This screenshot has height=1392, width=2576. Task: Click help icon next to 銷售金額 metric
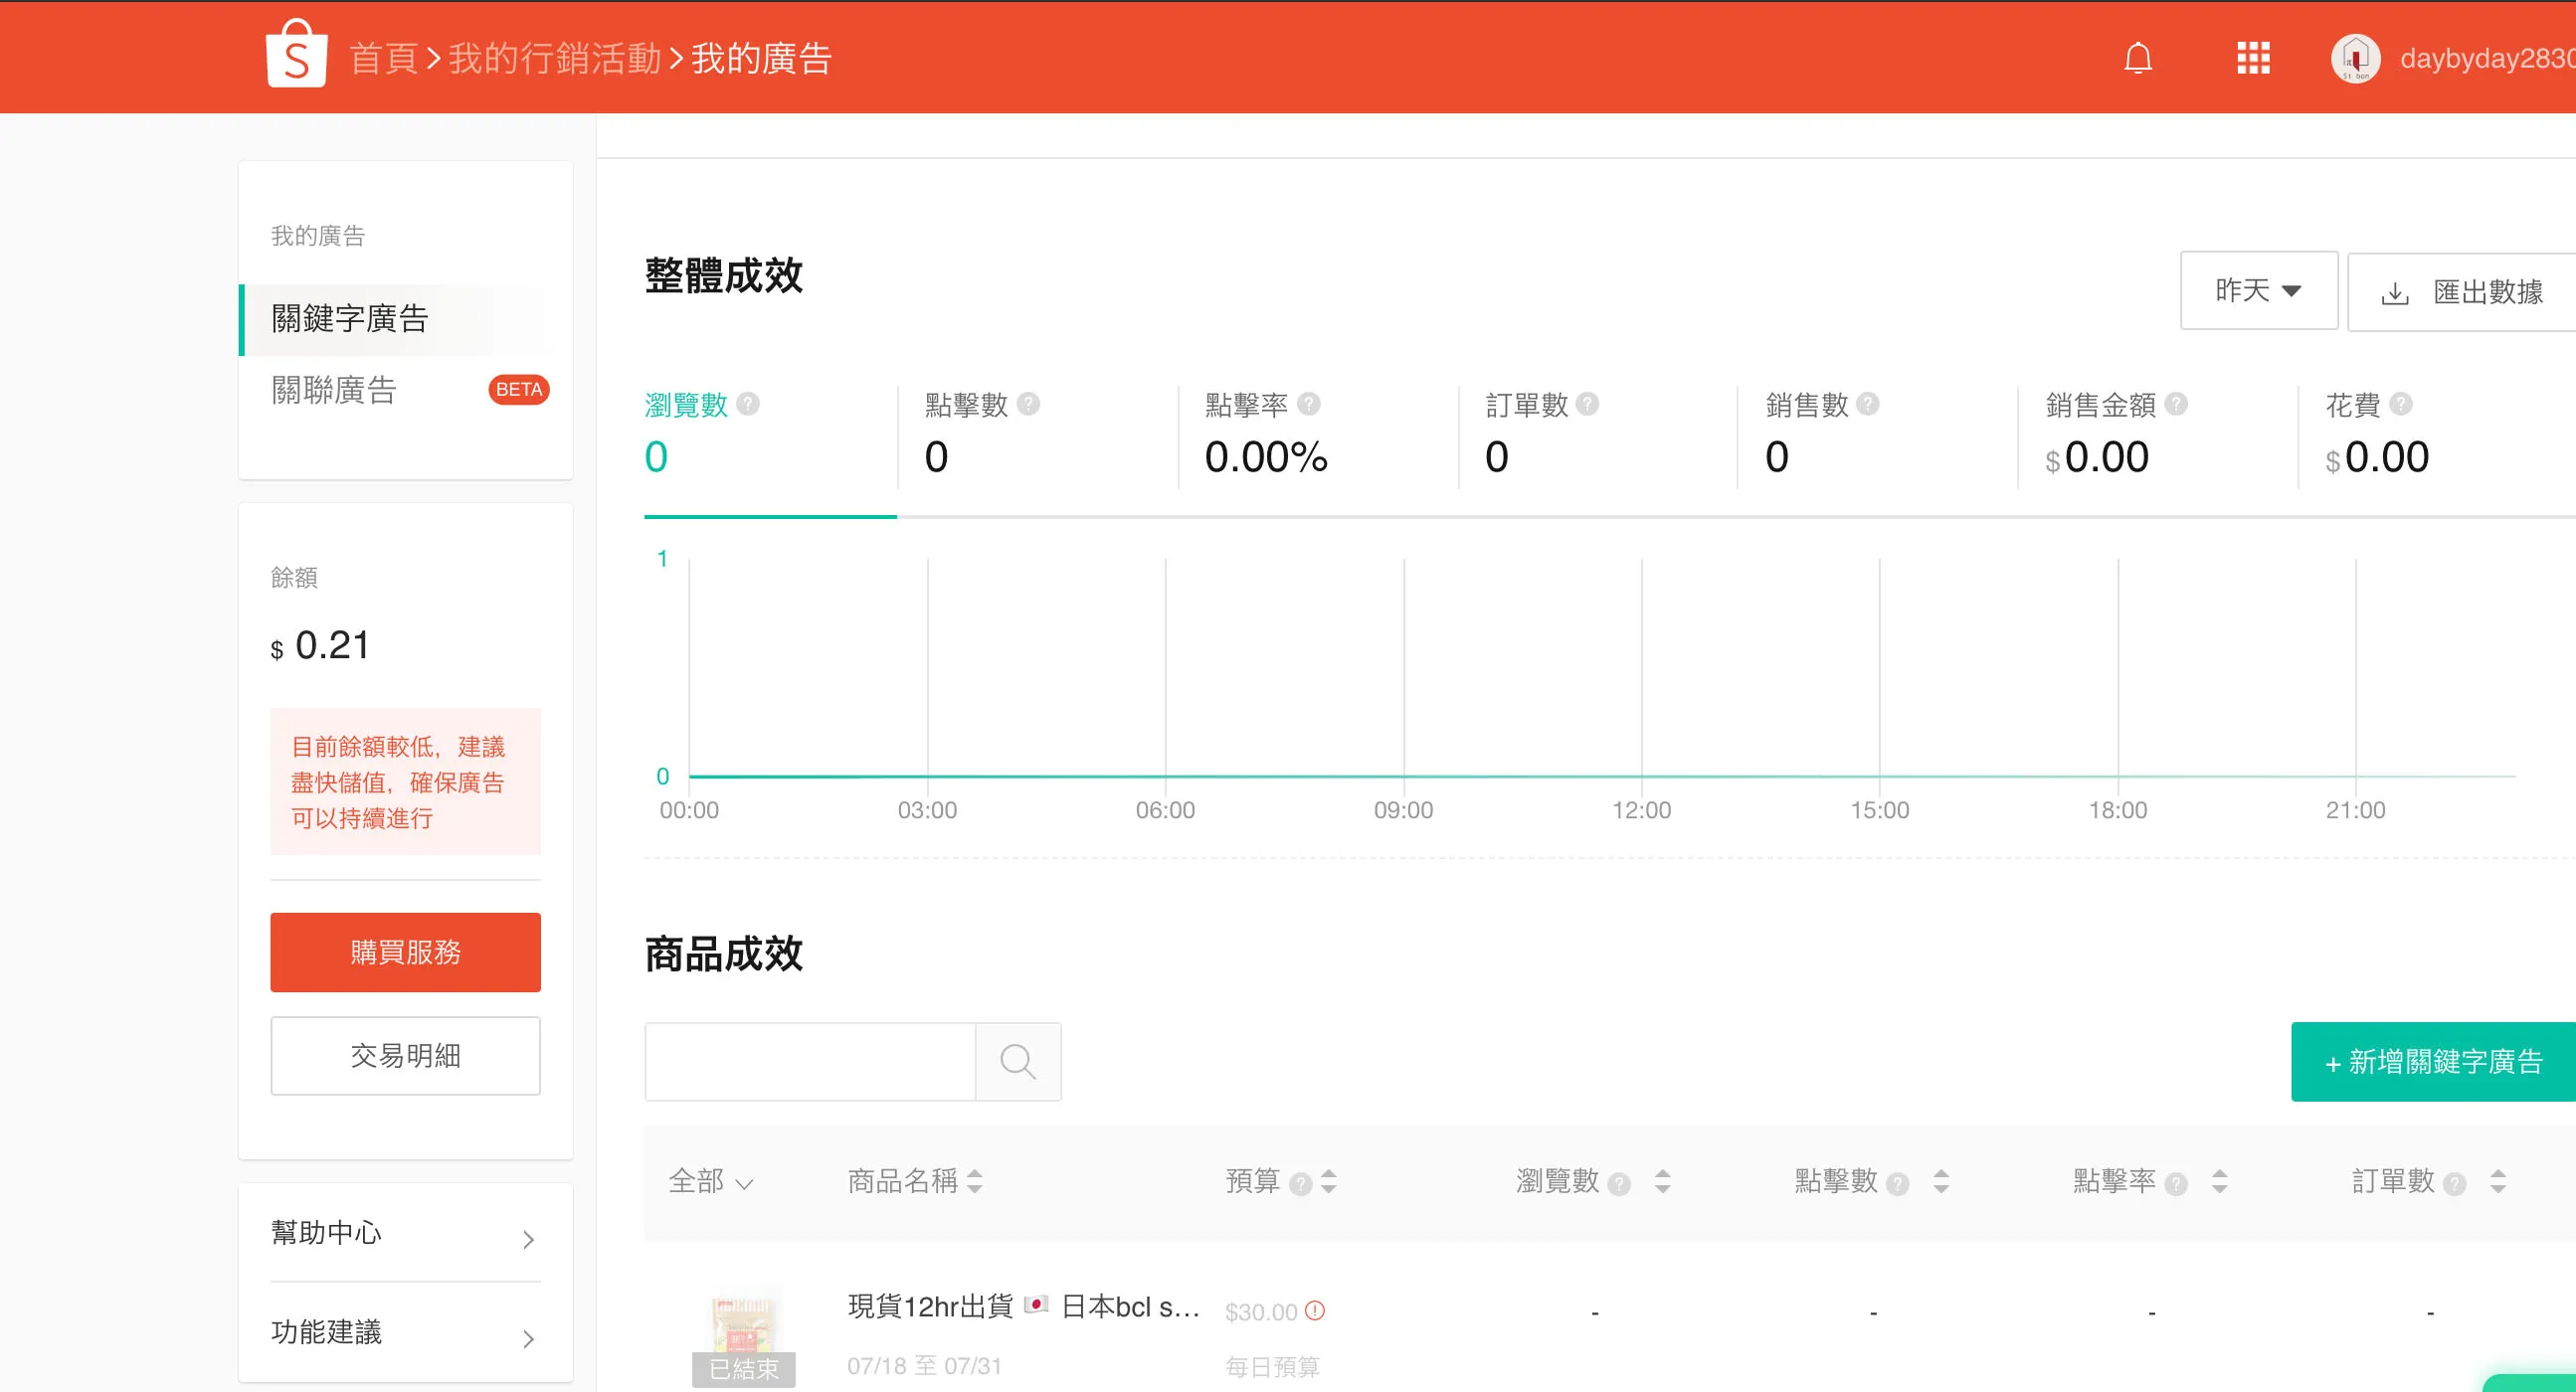tap(2176, 404)
